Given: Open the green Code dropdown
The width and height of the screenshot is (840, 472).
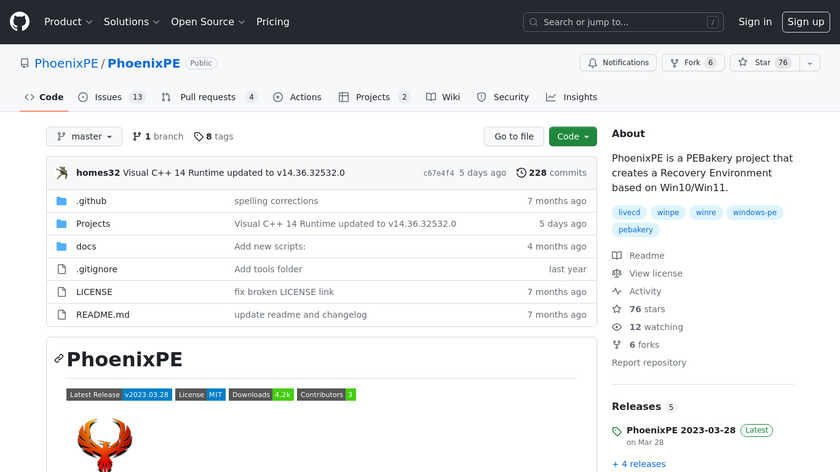Looking at the screenshot, I should [x=573, y=137].
